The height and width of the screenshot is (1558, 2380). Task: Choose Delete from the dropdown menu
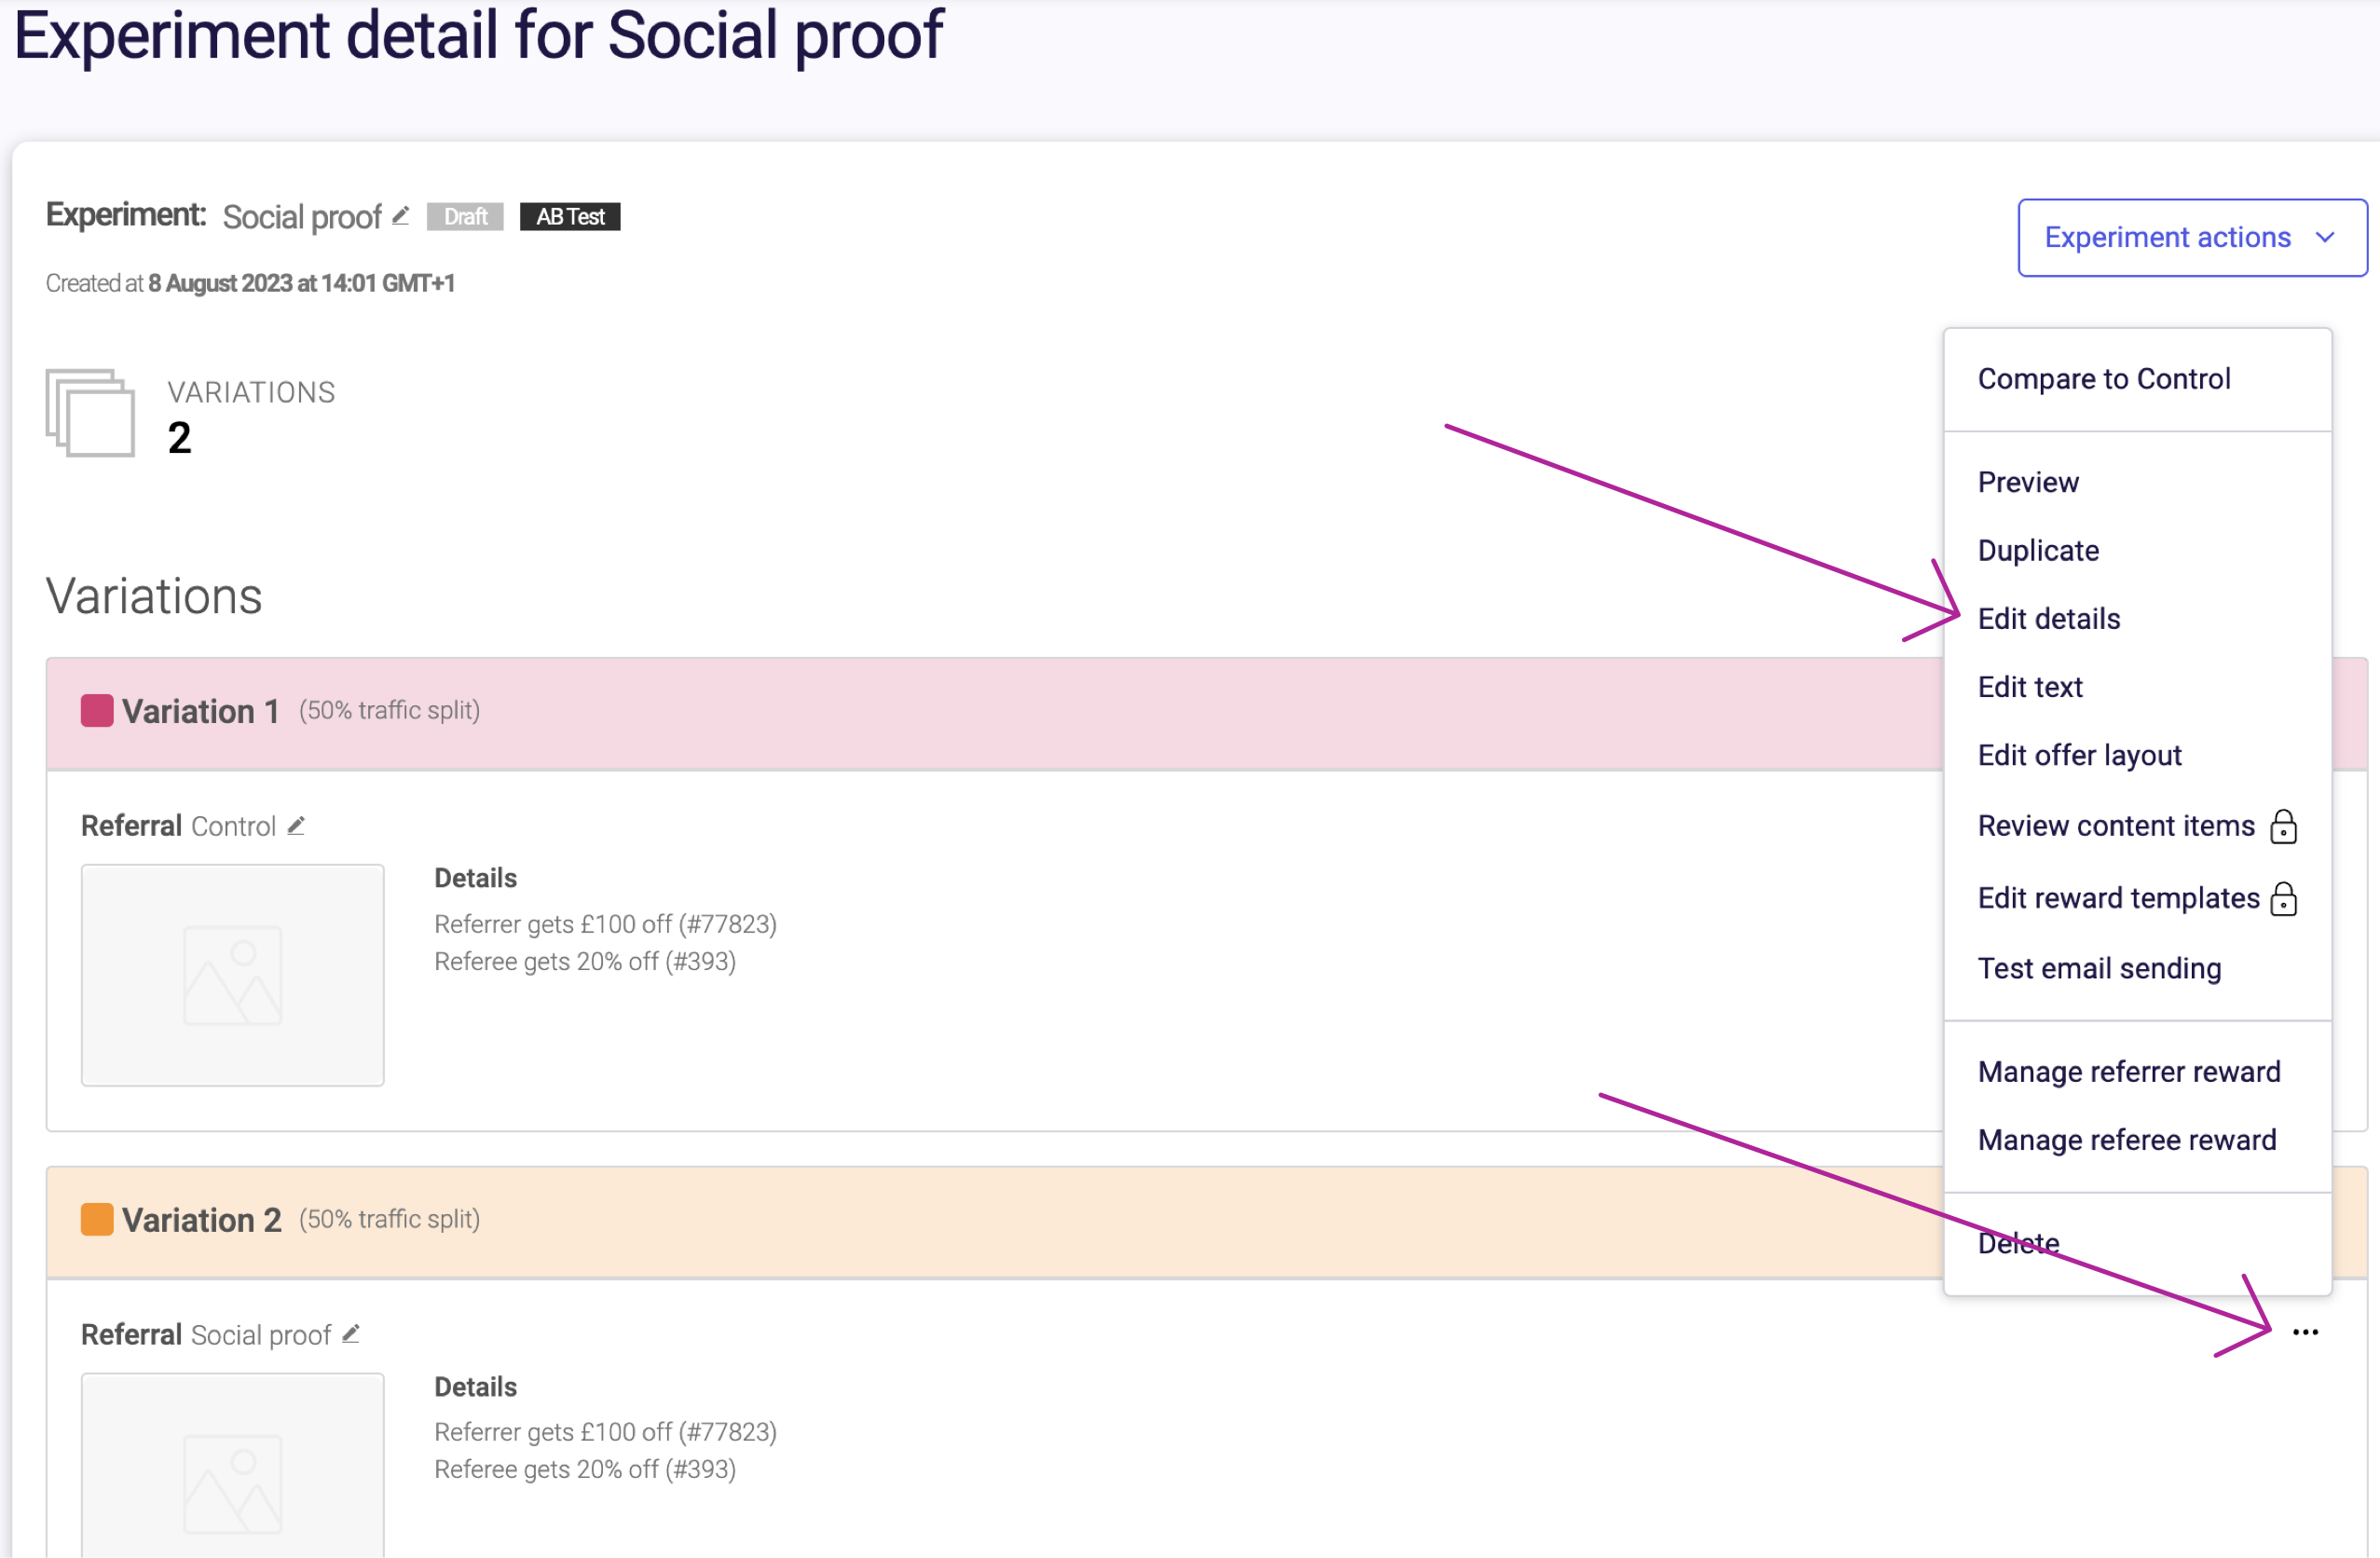click(2018, 1243)
